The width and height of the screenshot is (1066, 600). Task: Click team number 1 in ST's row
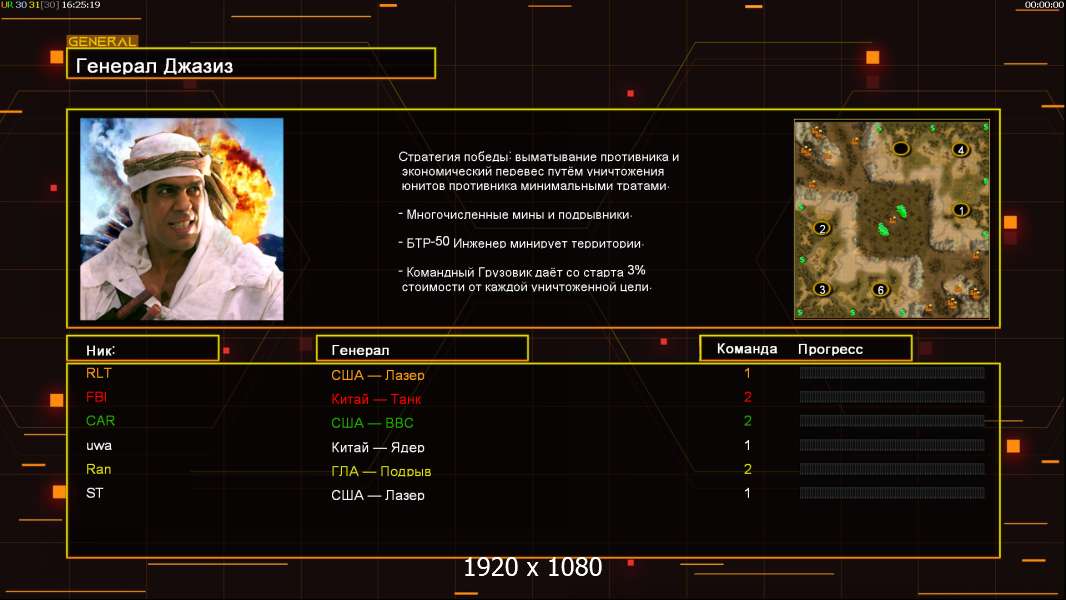point(747,493)
